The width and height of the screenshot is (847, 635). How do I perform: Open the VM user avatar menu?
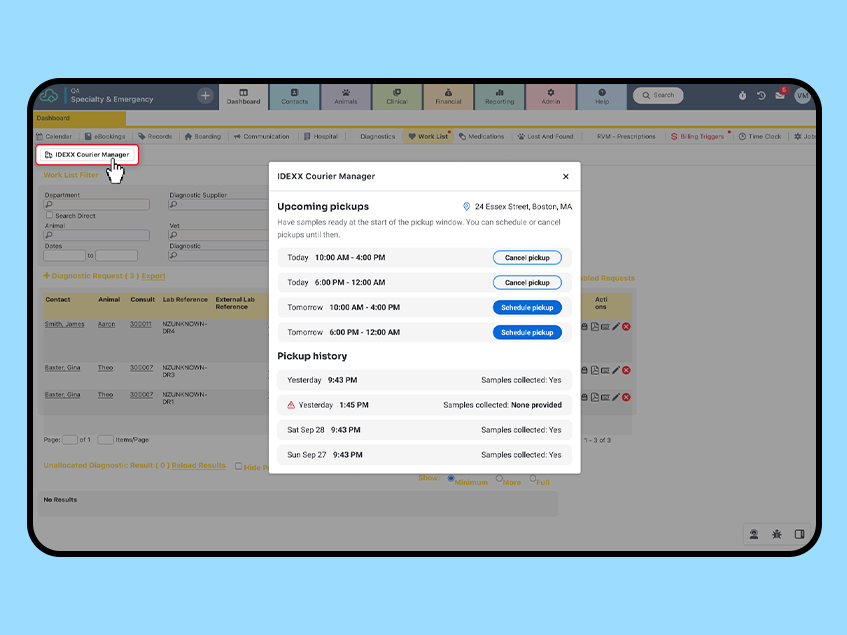click(x=802, y=96)
